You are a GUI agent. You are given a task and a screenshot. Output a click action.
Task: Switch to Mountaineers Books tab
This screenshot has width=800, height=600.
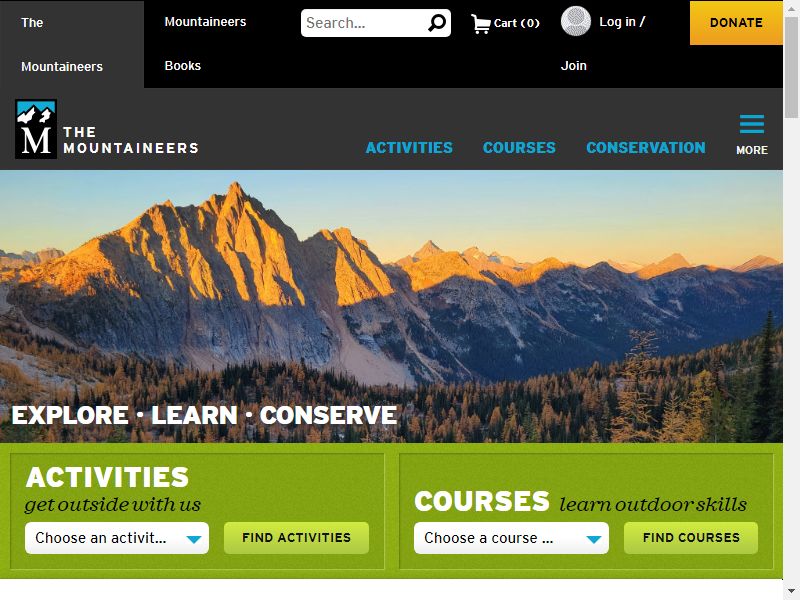point(205,44)
